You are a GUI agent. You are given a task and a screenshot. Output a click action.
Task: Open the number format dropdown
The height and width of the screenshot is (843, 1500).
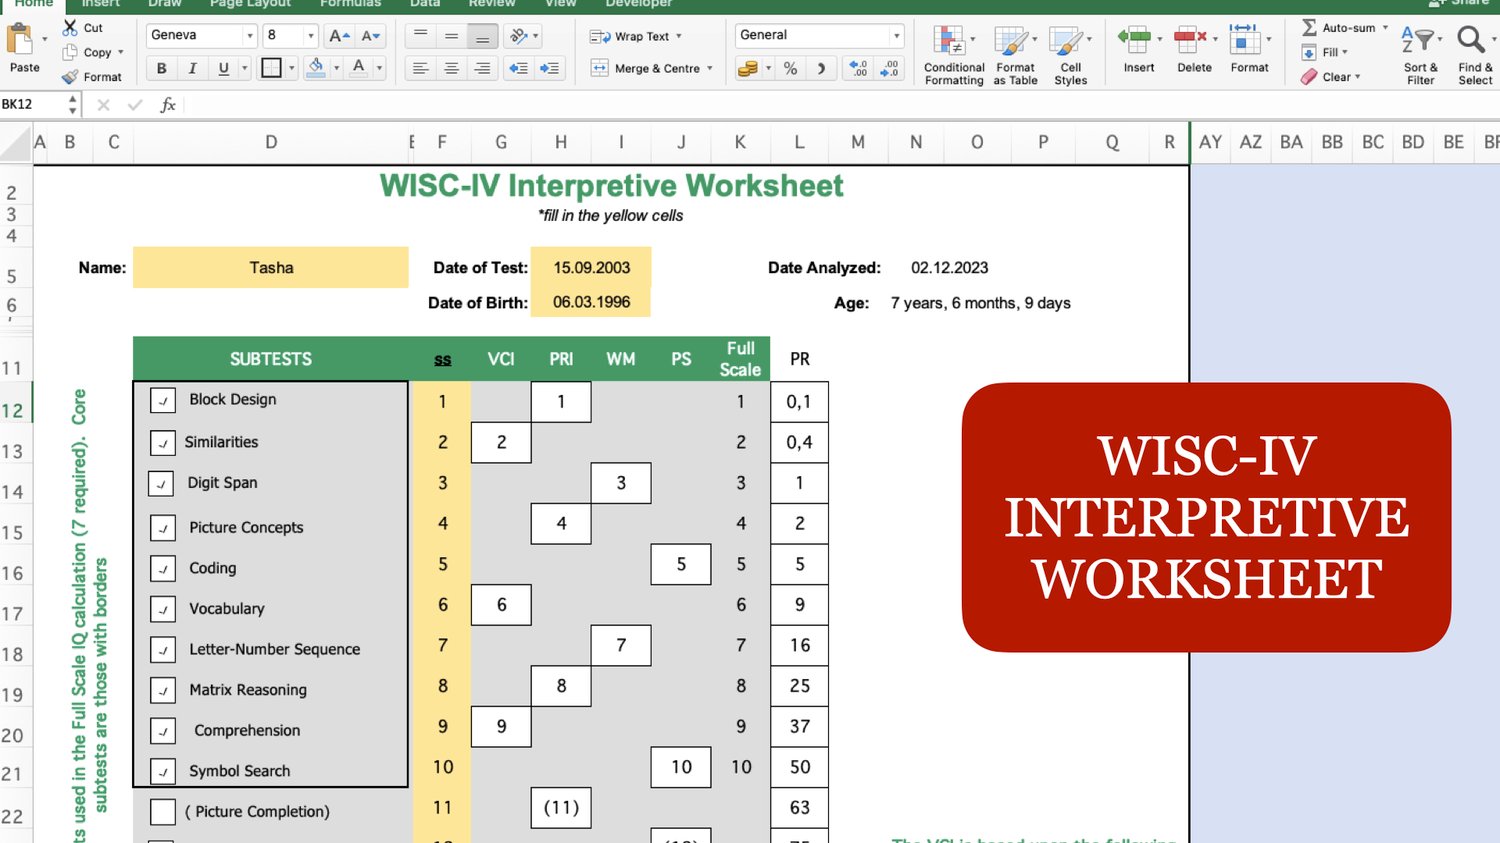[x=896, y=36]
